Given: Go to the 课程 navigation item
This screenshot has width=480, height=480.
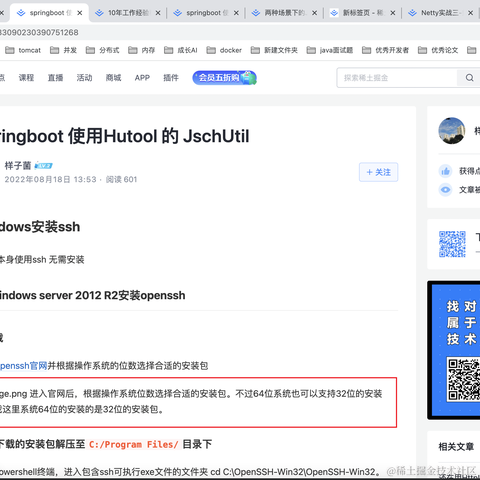Looking at the screenshot, I should pyautogui.click(x=26, y=78).
